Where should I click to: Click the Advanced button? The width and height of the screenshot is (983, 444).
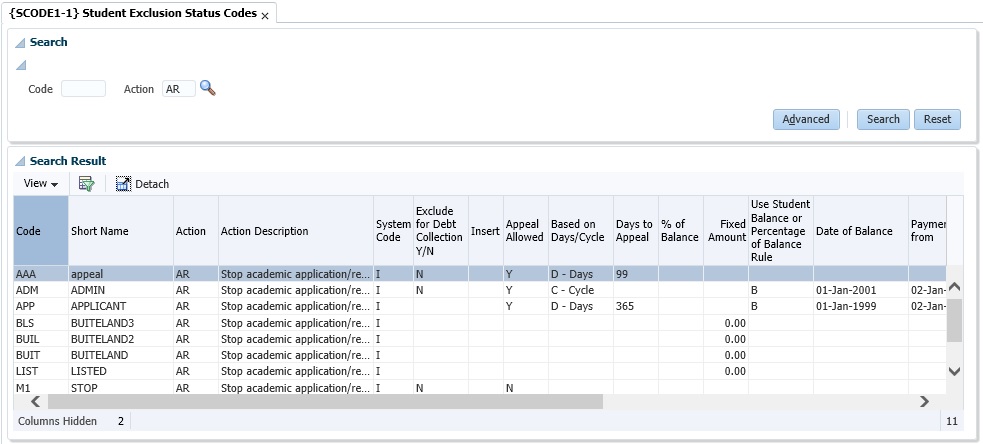click(806, 119)
